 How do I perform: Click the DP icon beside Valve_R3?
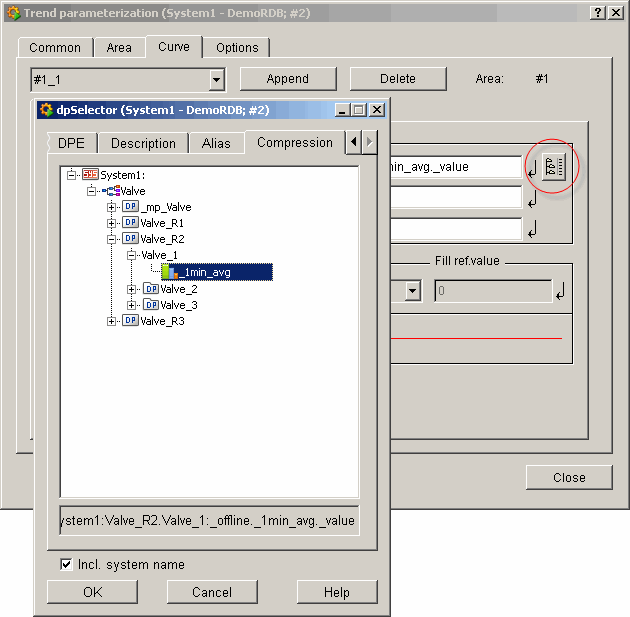click(x=131, y=321)
